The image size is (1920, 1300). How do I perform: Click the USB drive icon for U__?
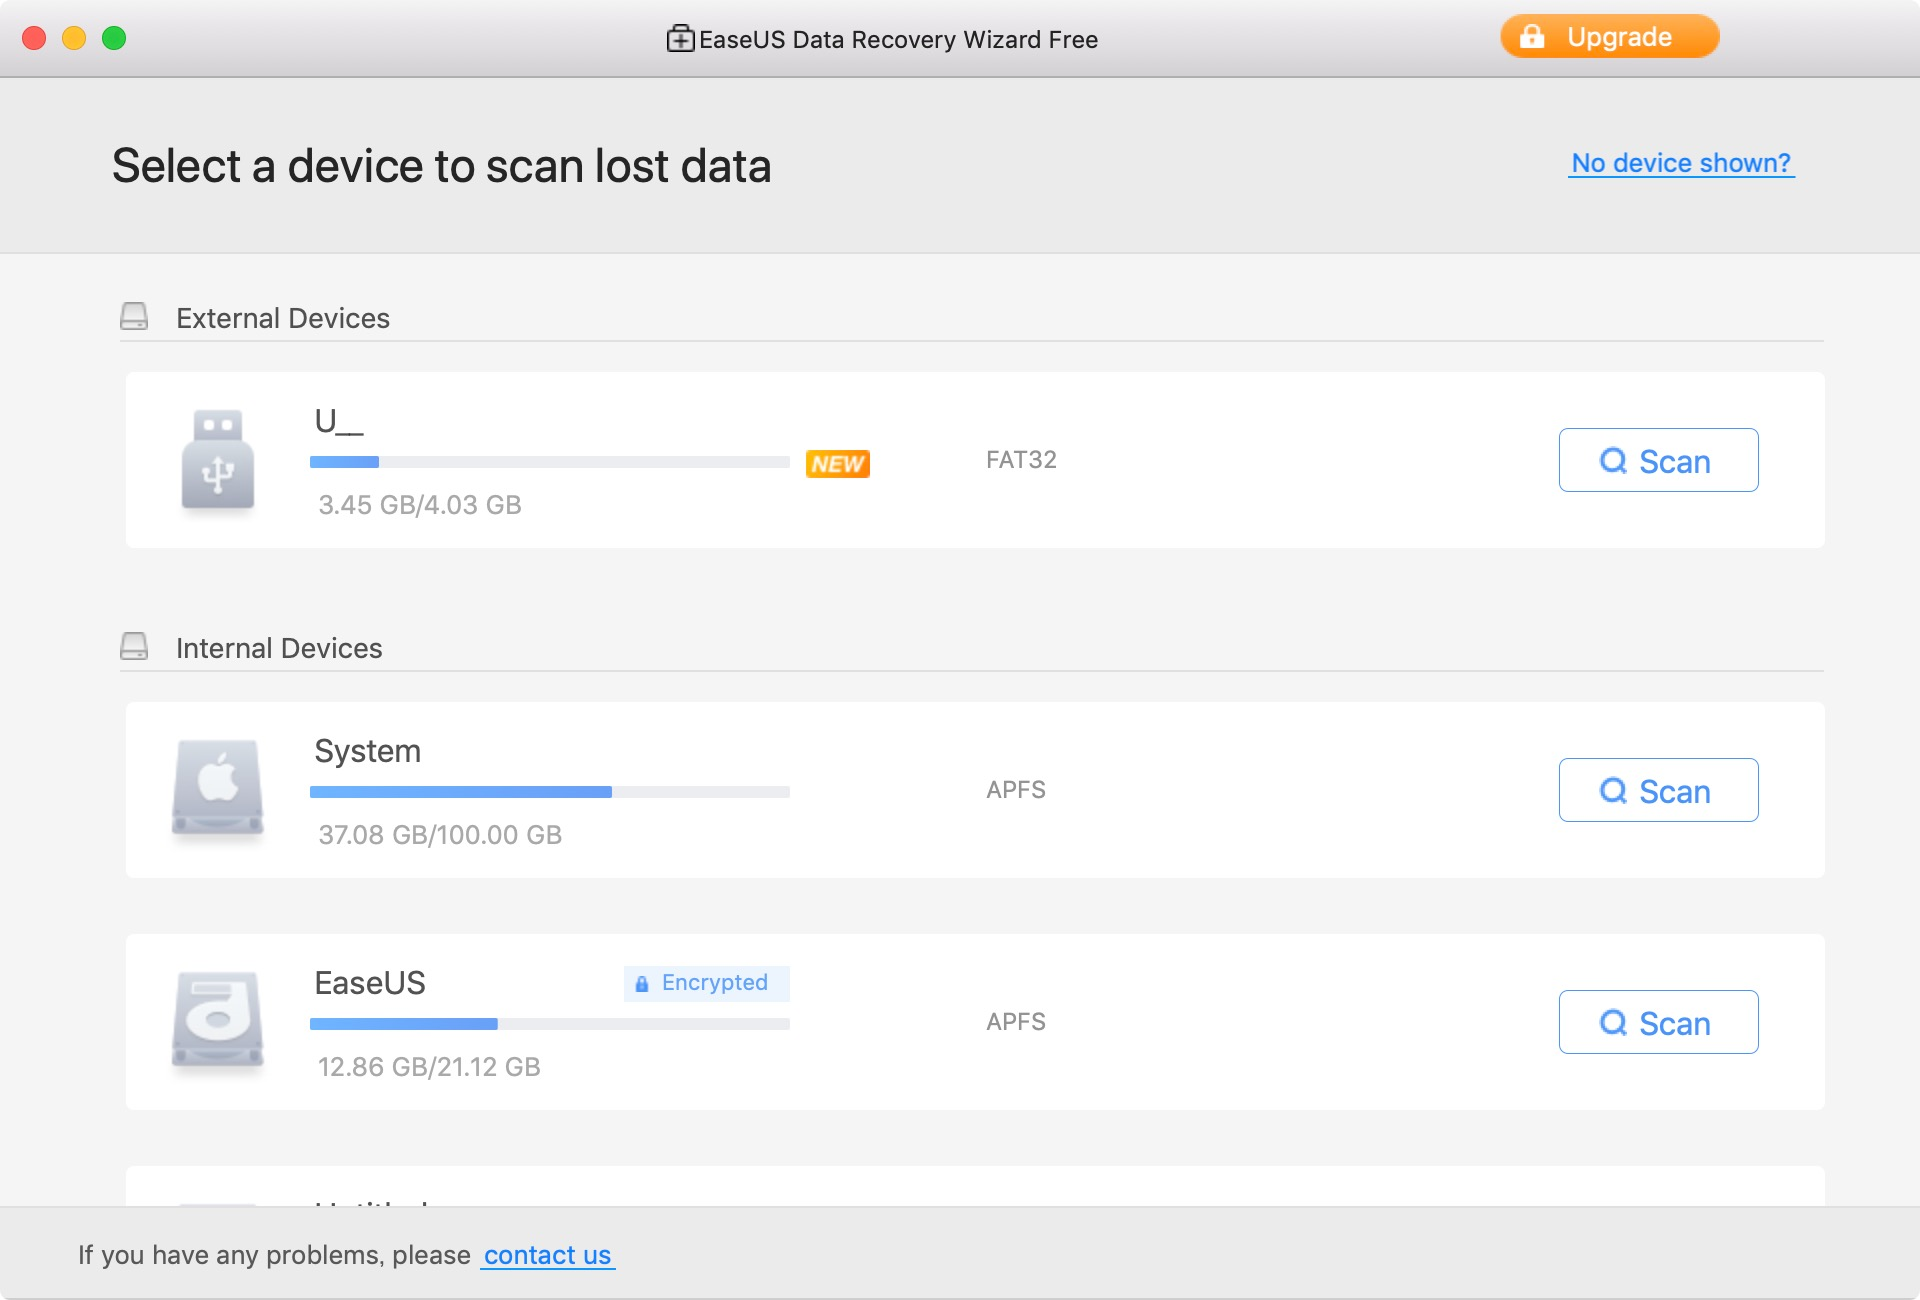(x=218, y=462)
